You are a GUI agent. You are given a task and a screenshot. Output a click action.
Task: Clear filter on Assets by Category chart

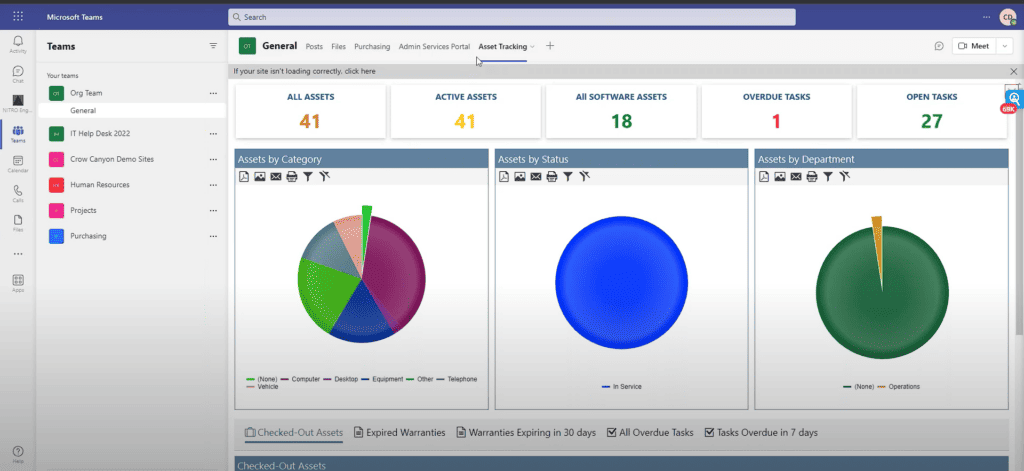pos(325,177)
